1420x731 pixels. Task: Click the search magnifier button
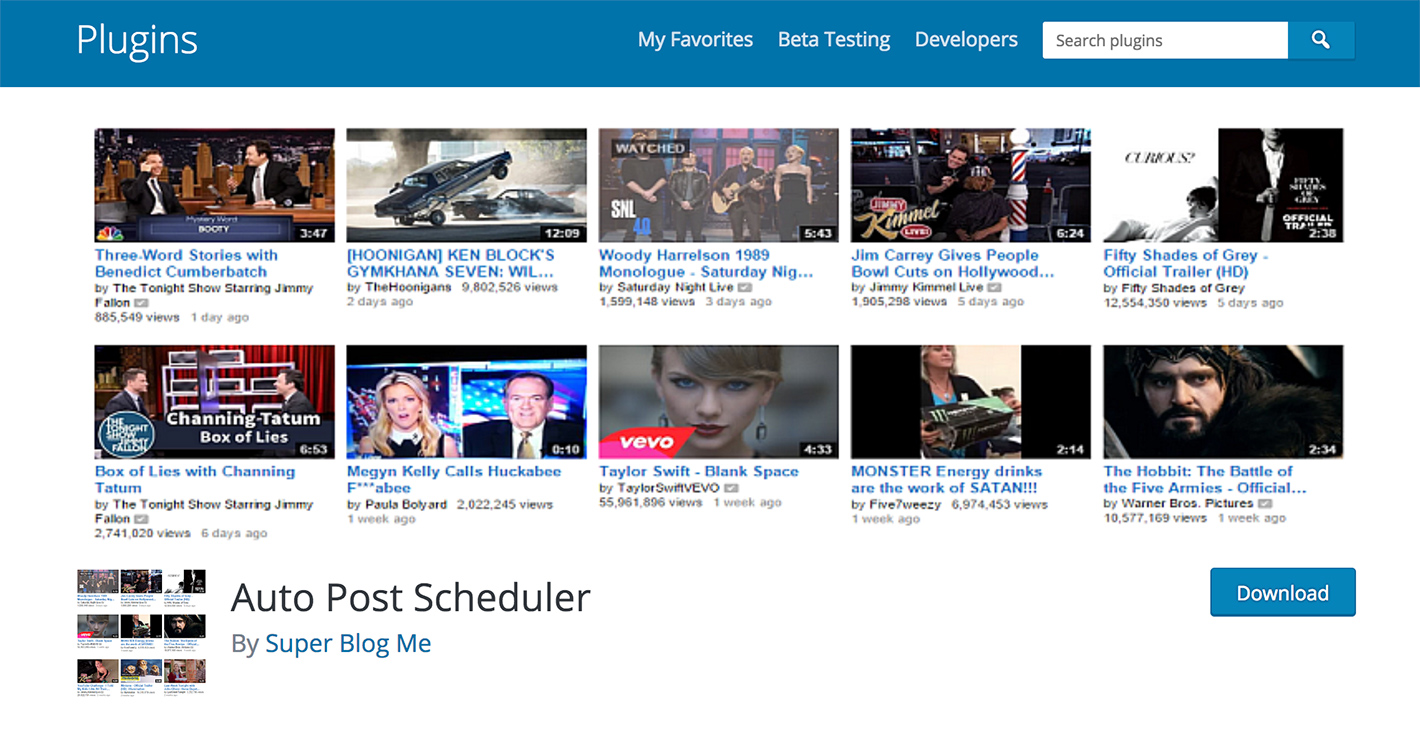[1321, 40]
